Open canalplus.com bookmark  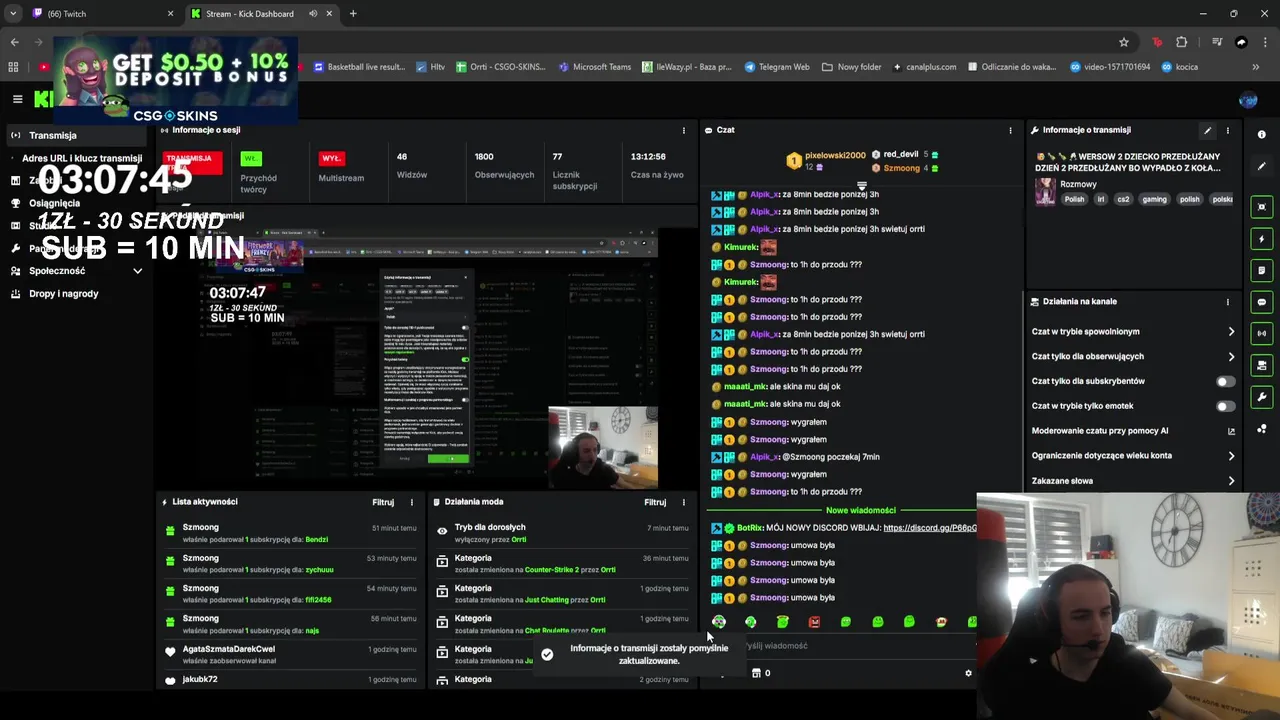tap(925, 67)
